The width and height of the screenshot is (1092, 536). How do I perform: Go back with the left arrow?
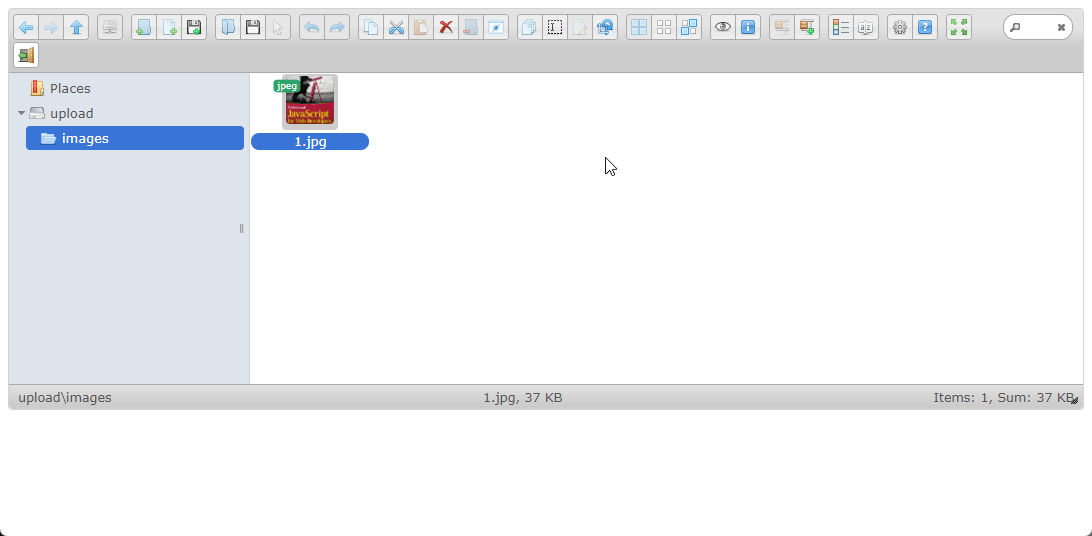(x=26, y=27)
